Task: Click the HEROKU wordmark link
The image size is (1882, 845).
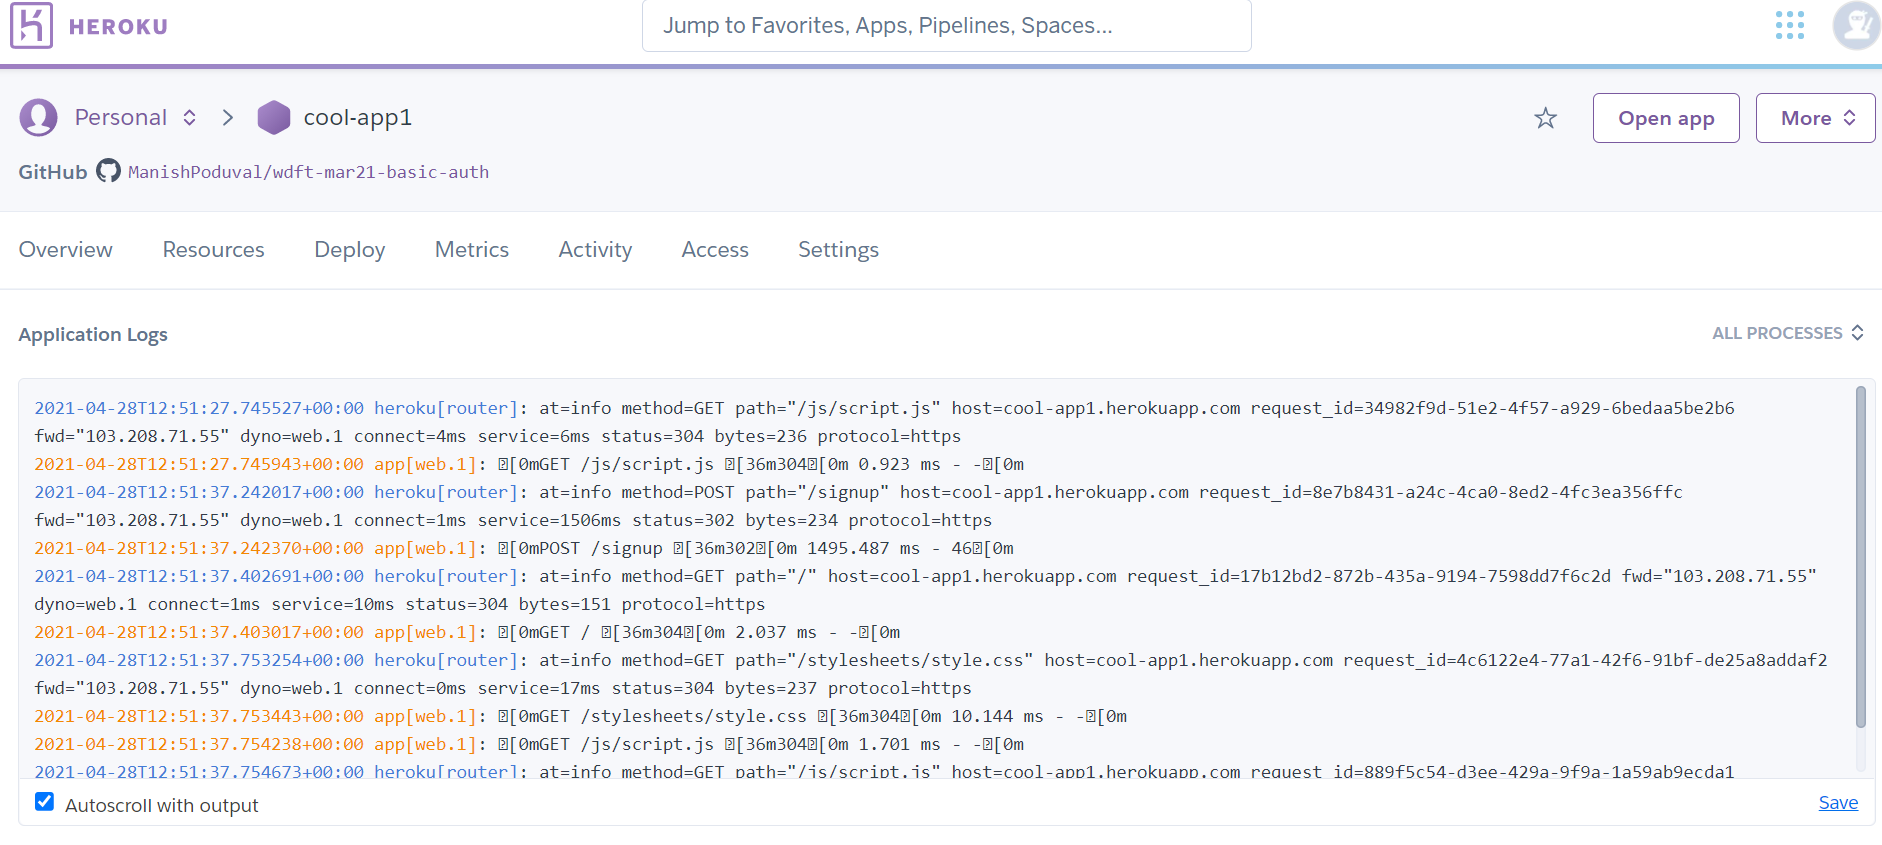Action: pyautogui.click(x=118, y=27)
